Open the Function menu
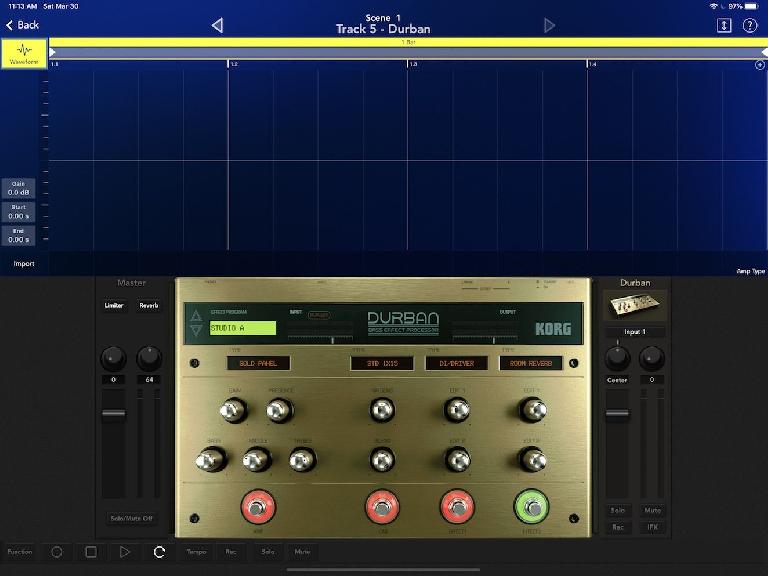 (20, 552)
